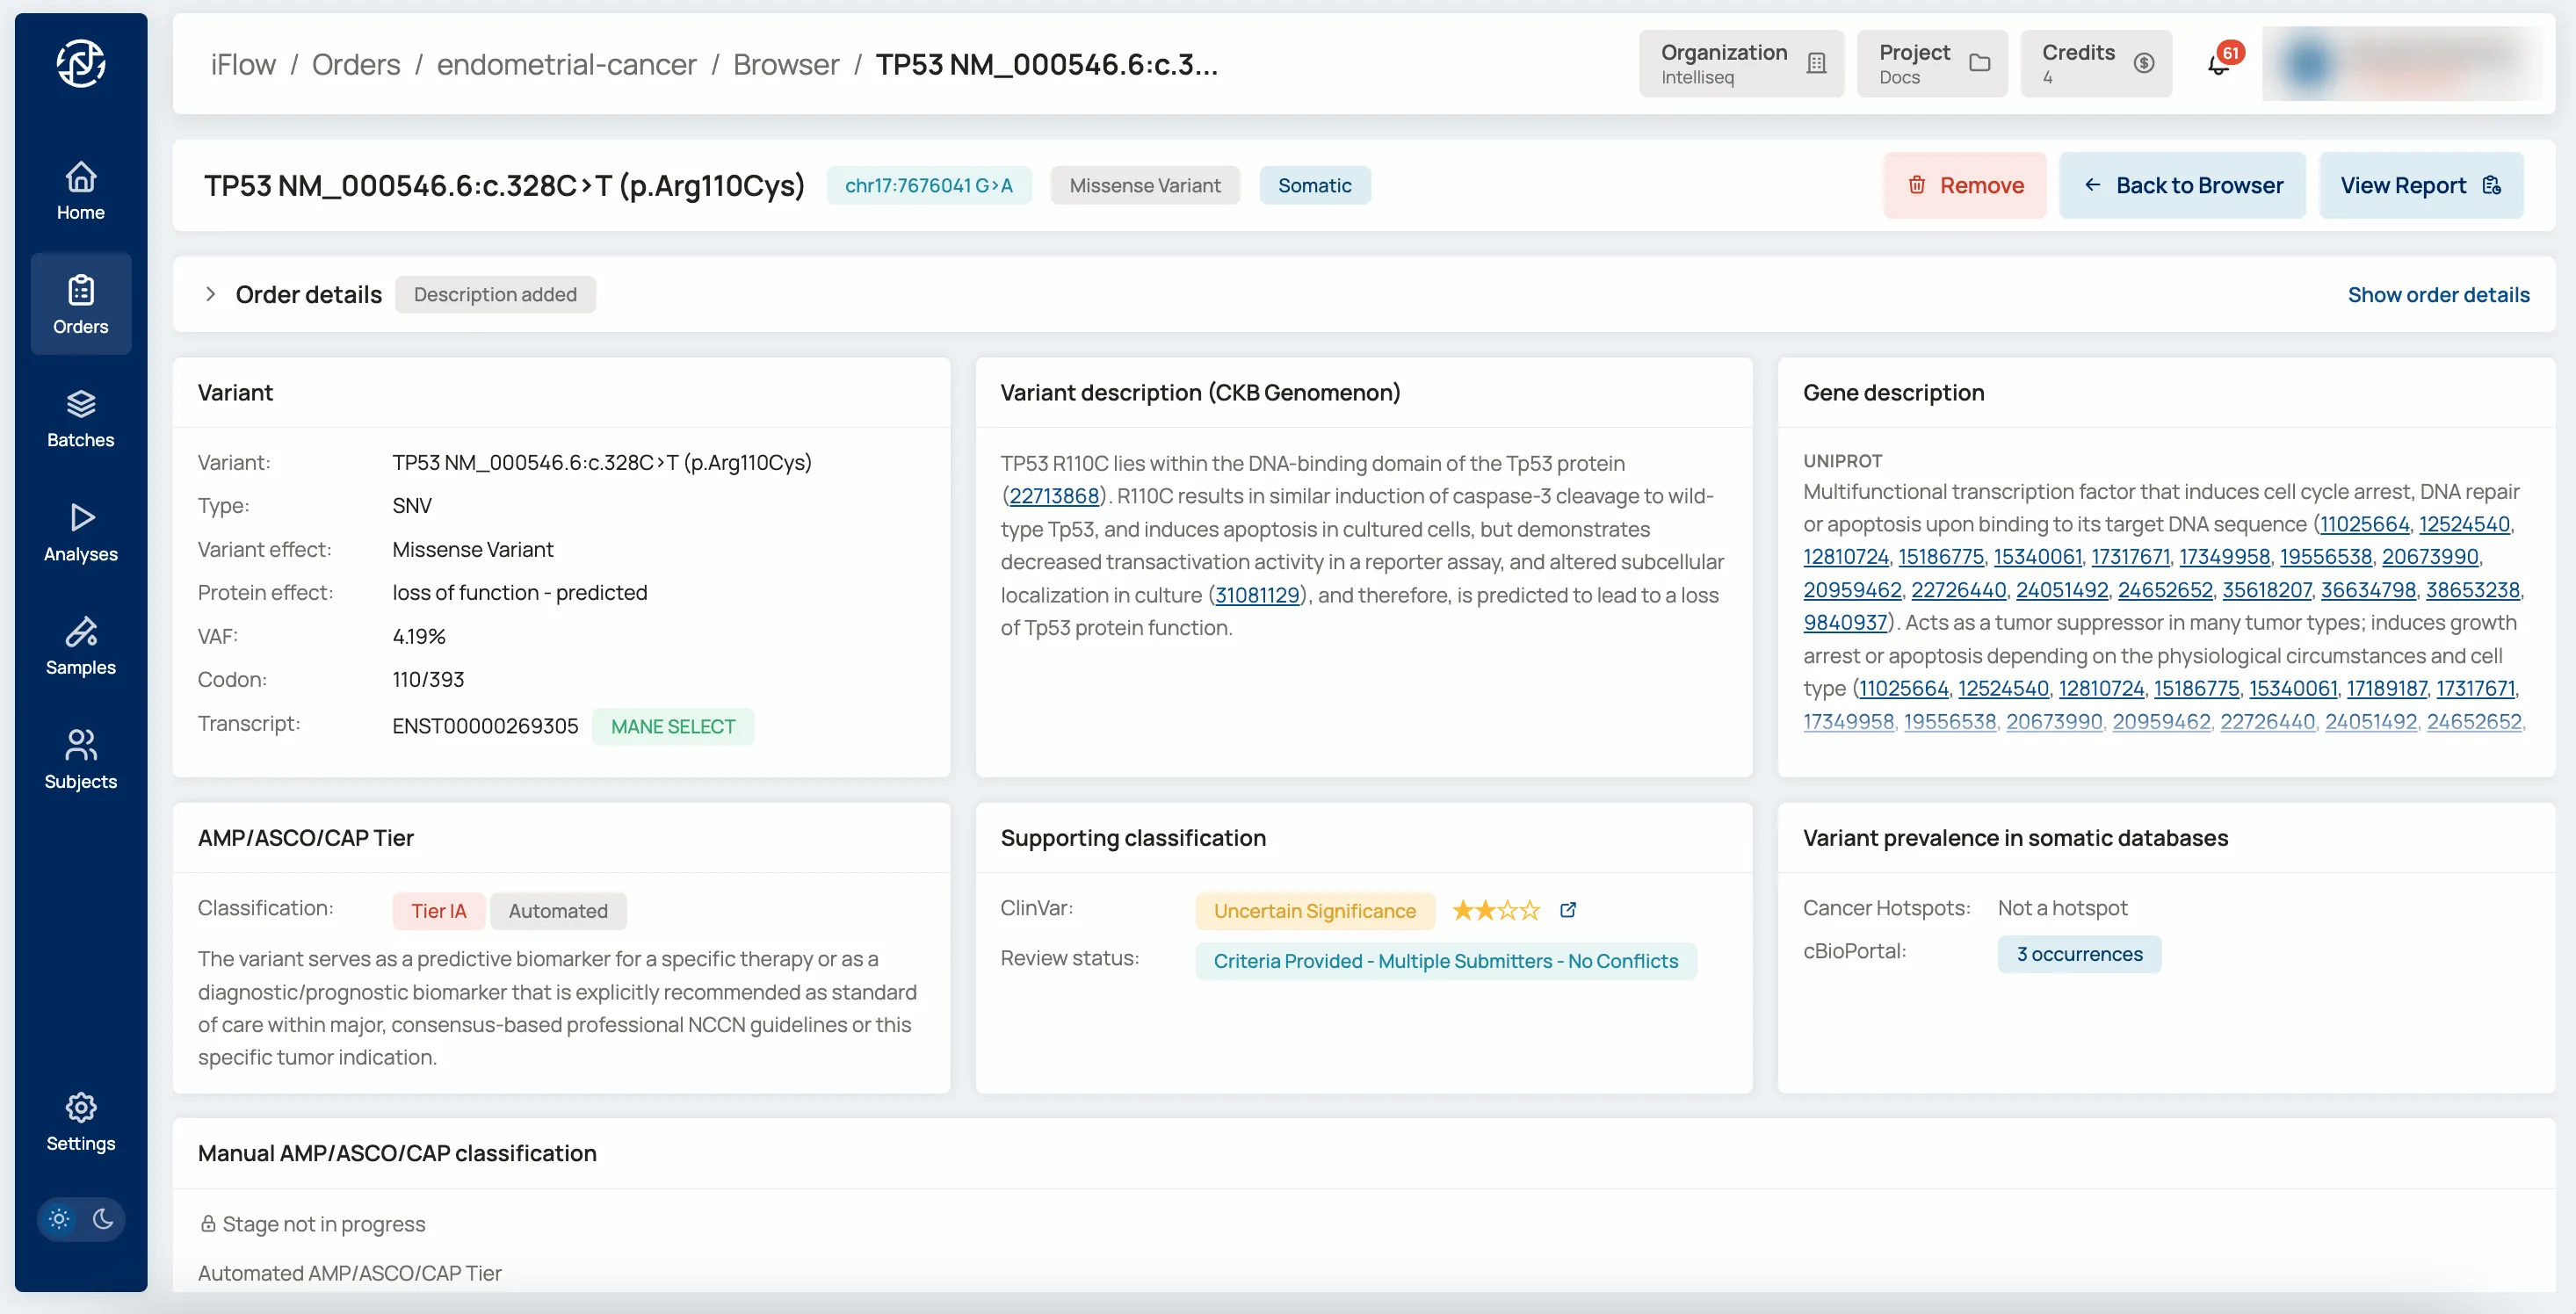Viewport: 2576px width, 1314px height.
Task: Switch to light theme sun icon
Action: pos(59,1218)
